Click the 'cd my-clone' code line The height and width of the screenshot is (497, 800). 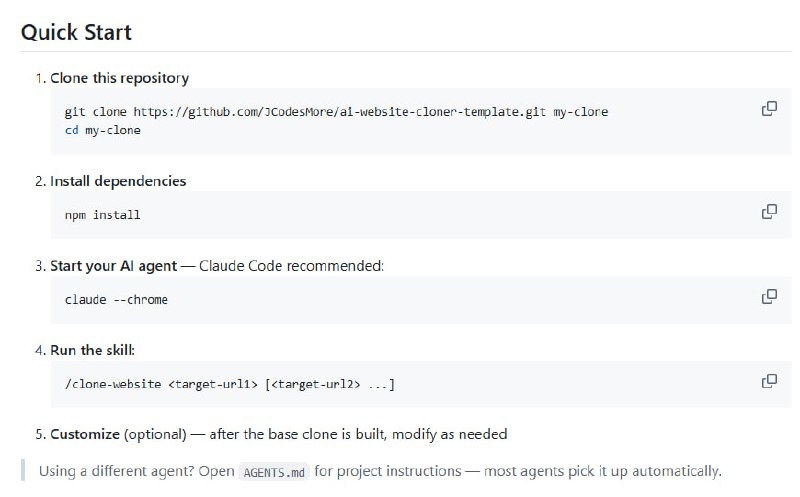click(102, 130)
